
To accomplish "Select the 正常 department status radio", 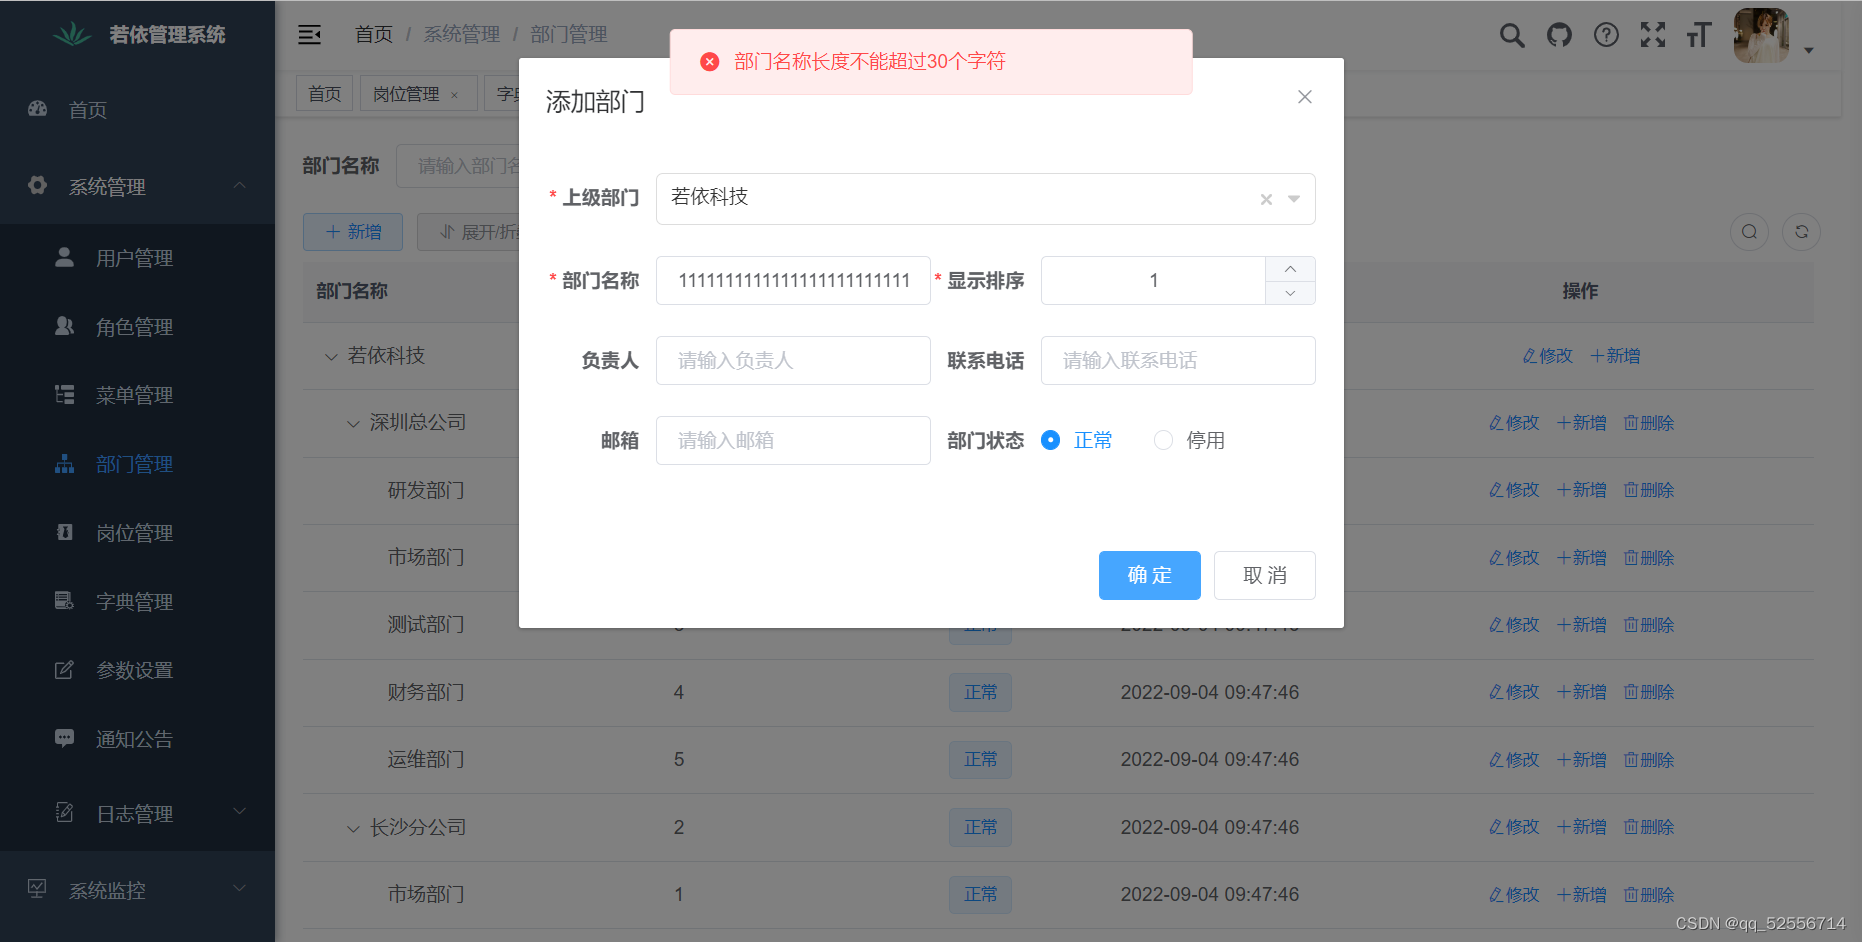I will click(x=1049, y=440).
